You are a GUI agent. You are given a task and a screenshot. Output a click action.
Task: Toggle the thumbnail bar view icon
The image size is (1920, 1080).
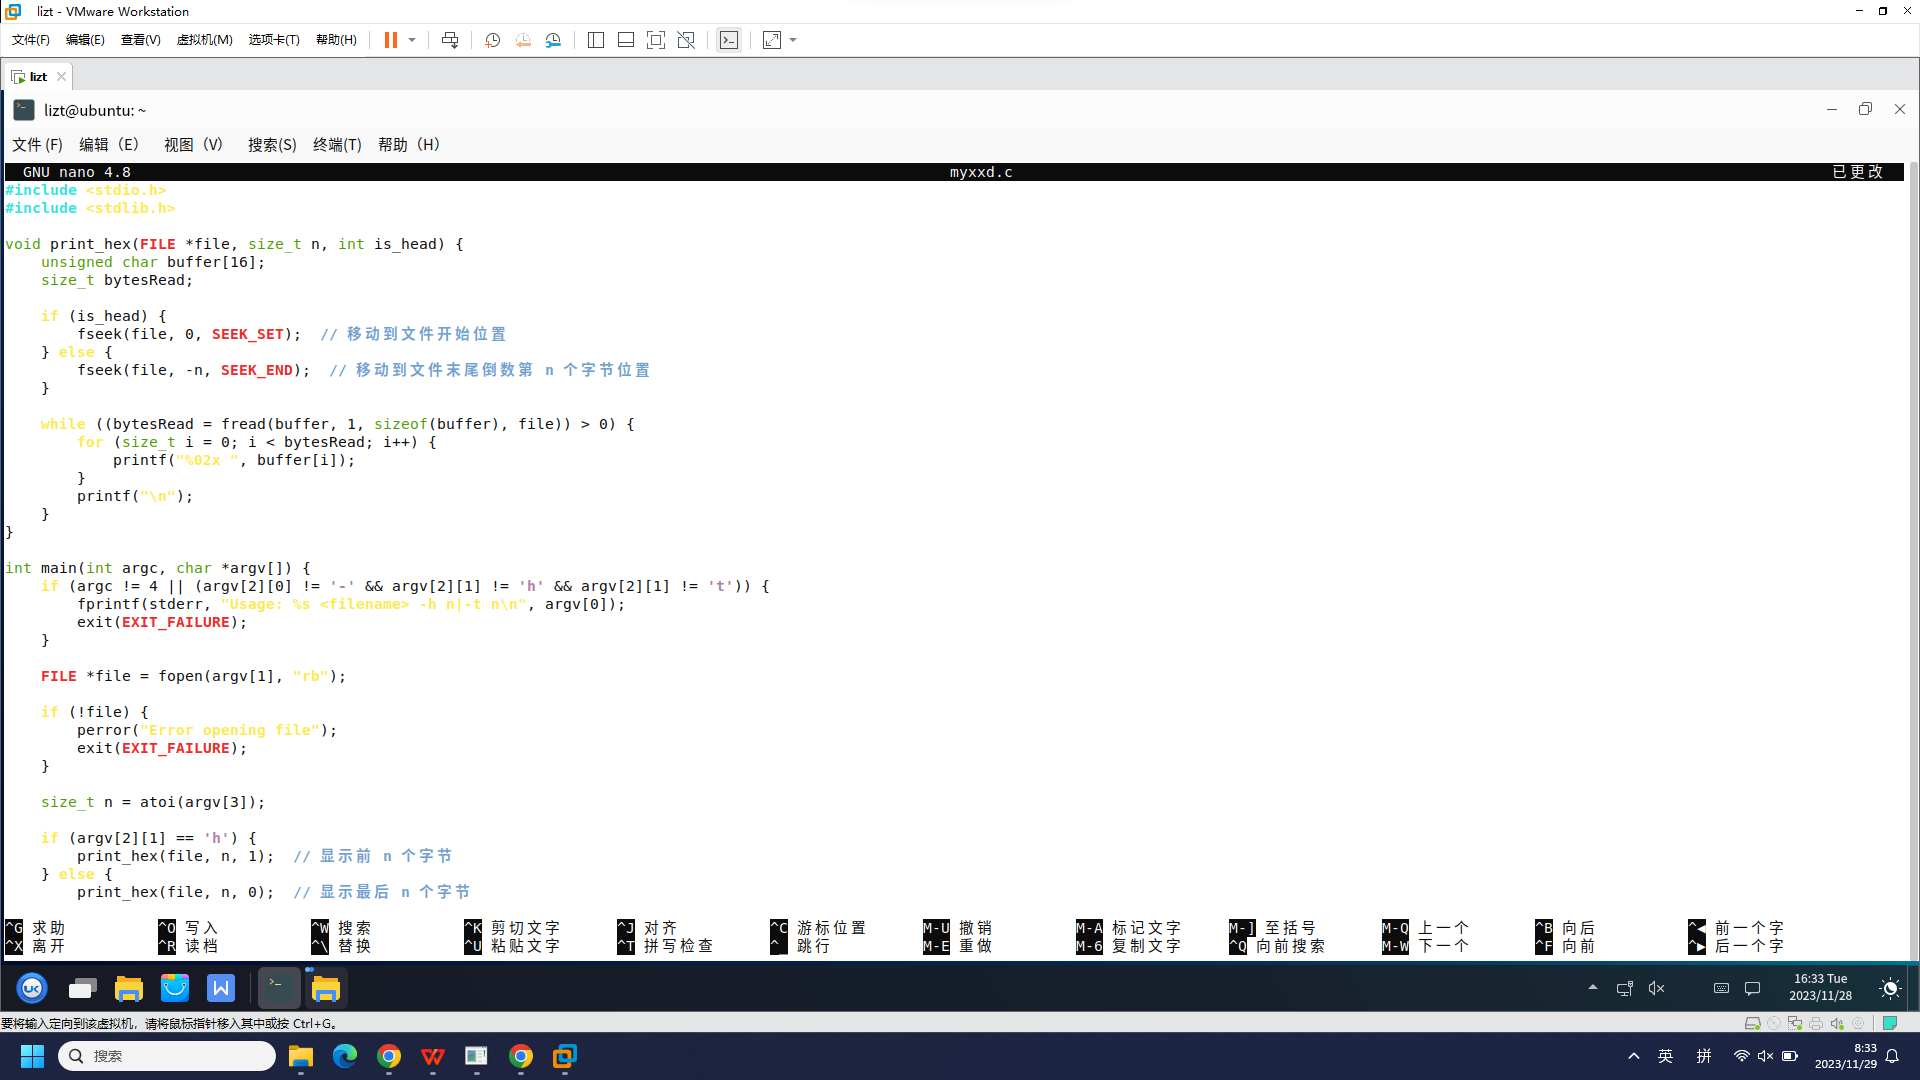tap(626, 40)
